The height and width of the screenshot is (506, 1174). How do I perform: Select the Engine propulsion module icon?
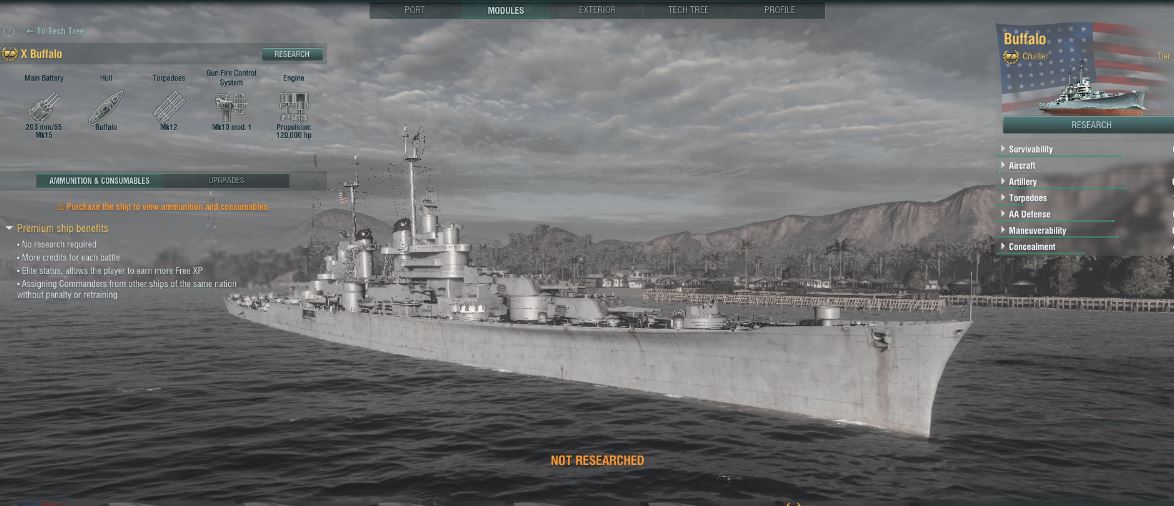[294, 106]
